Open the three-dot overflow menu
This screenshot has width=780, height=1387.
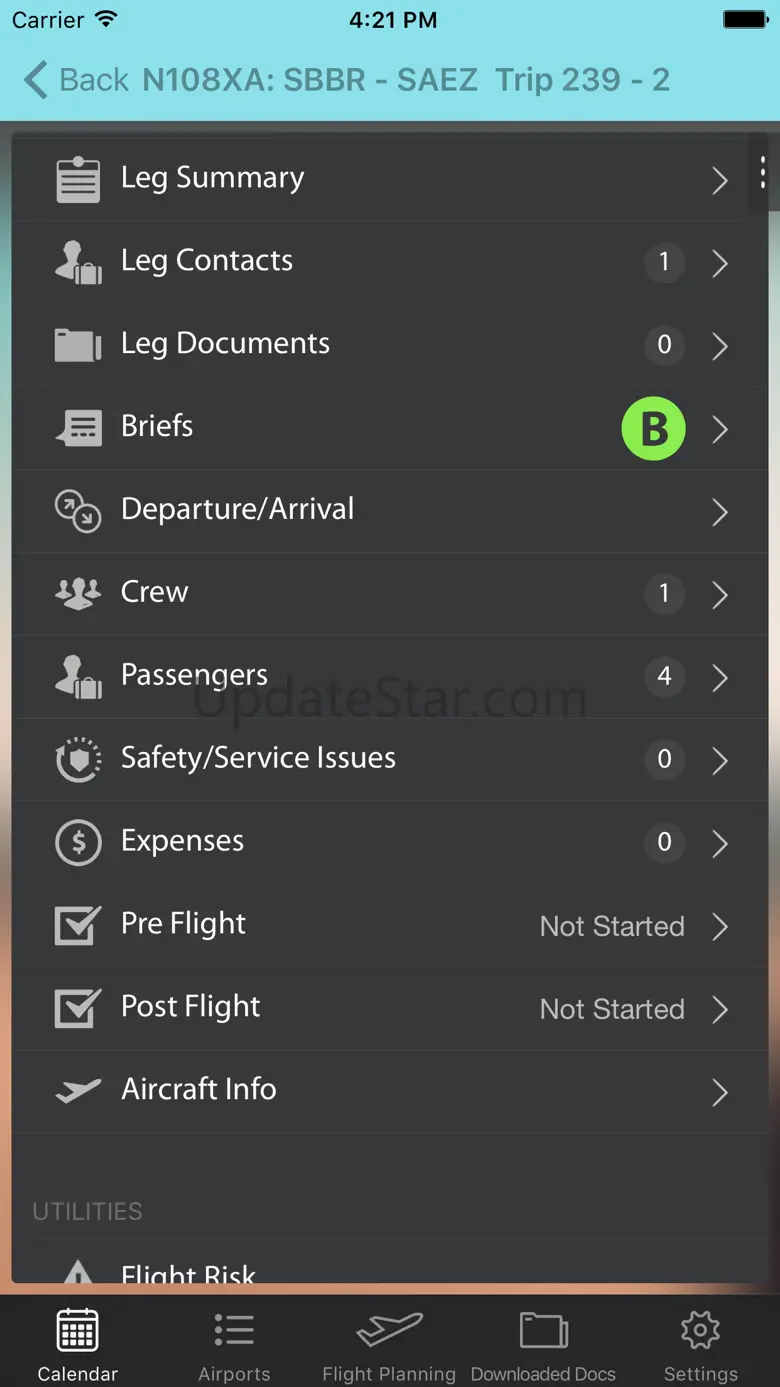[763, 172]
